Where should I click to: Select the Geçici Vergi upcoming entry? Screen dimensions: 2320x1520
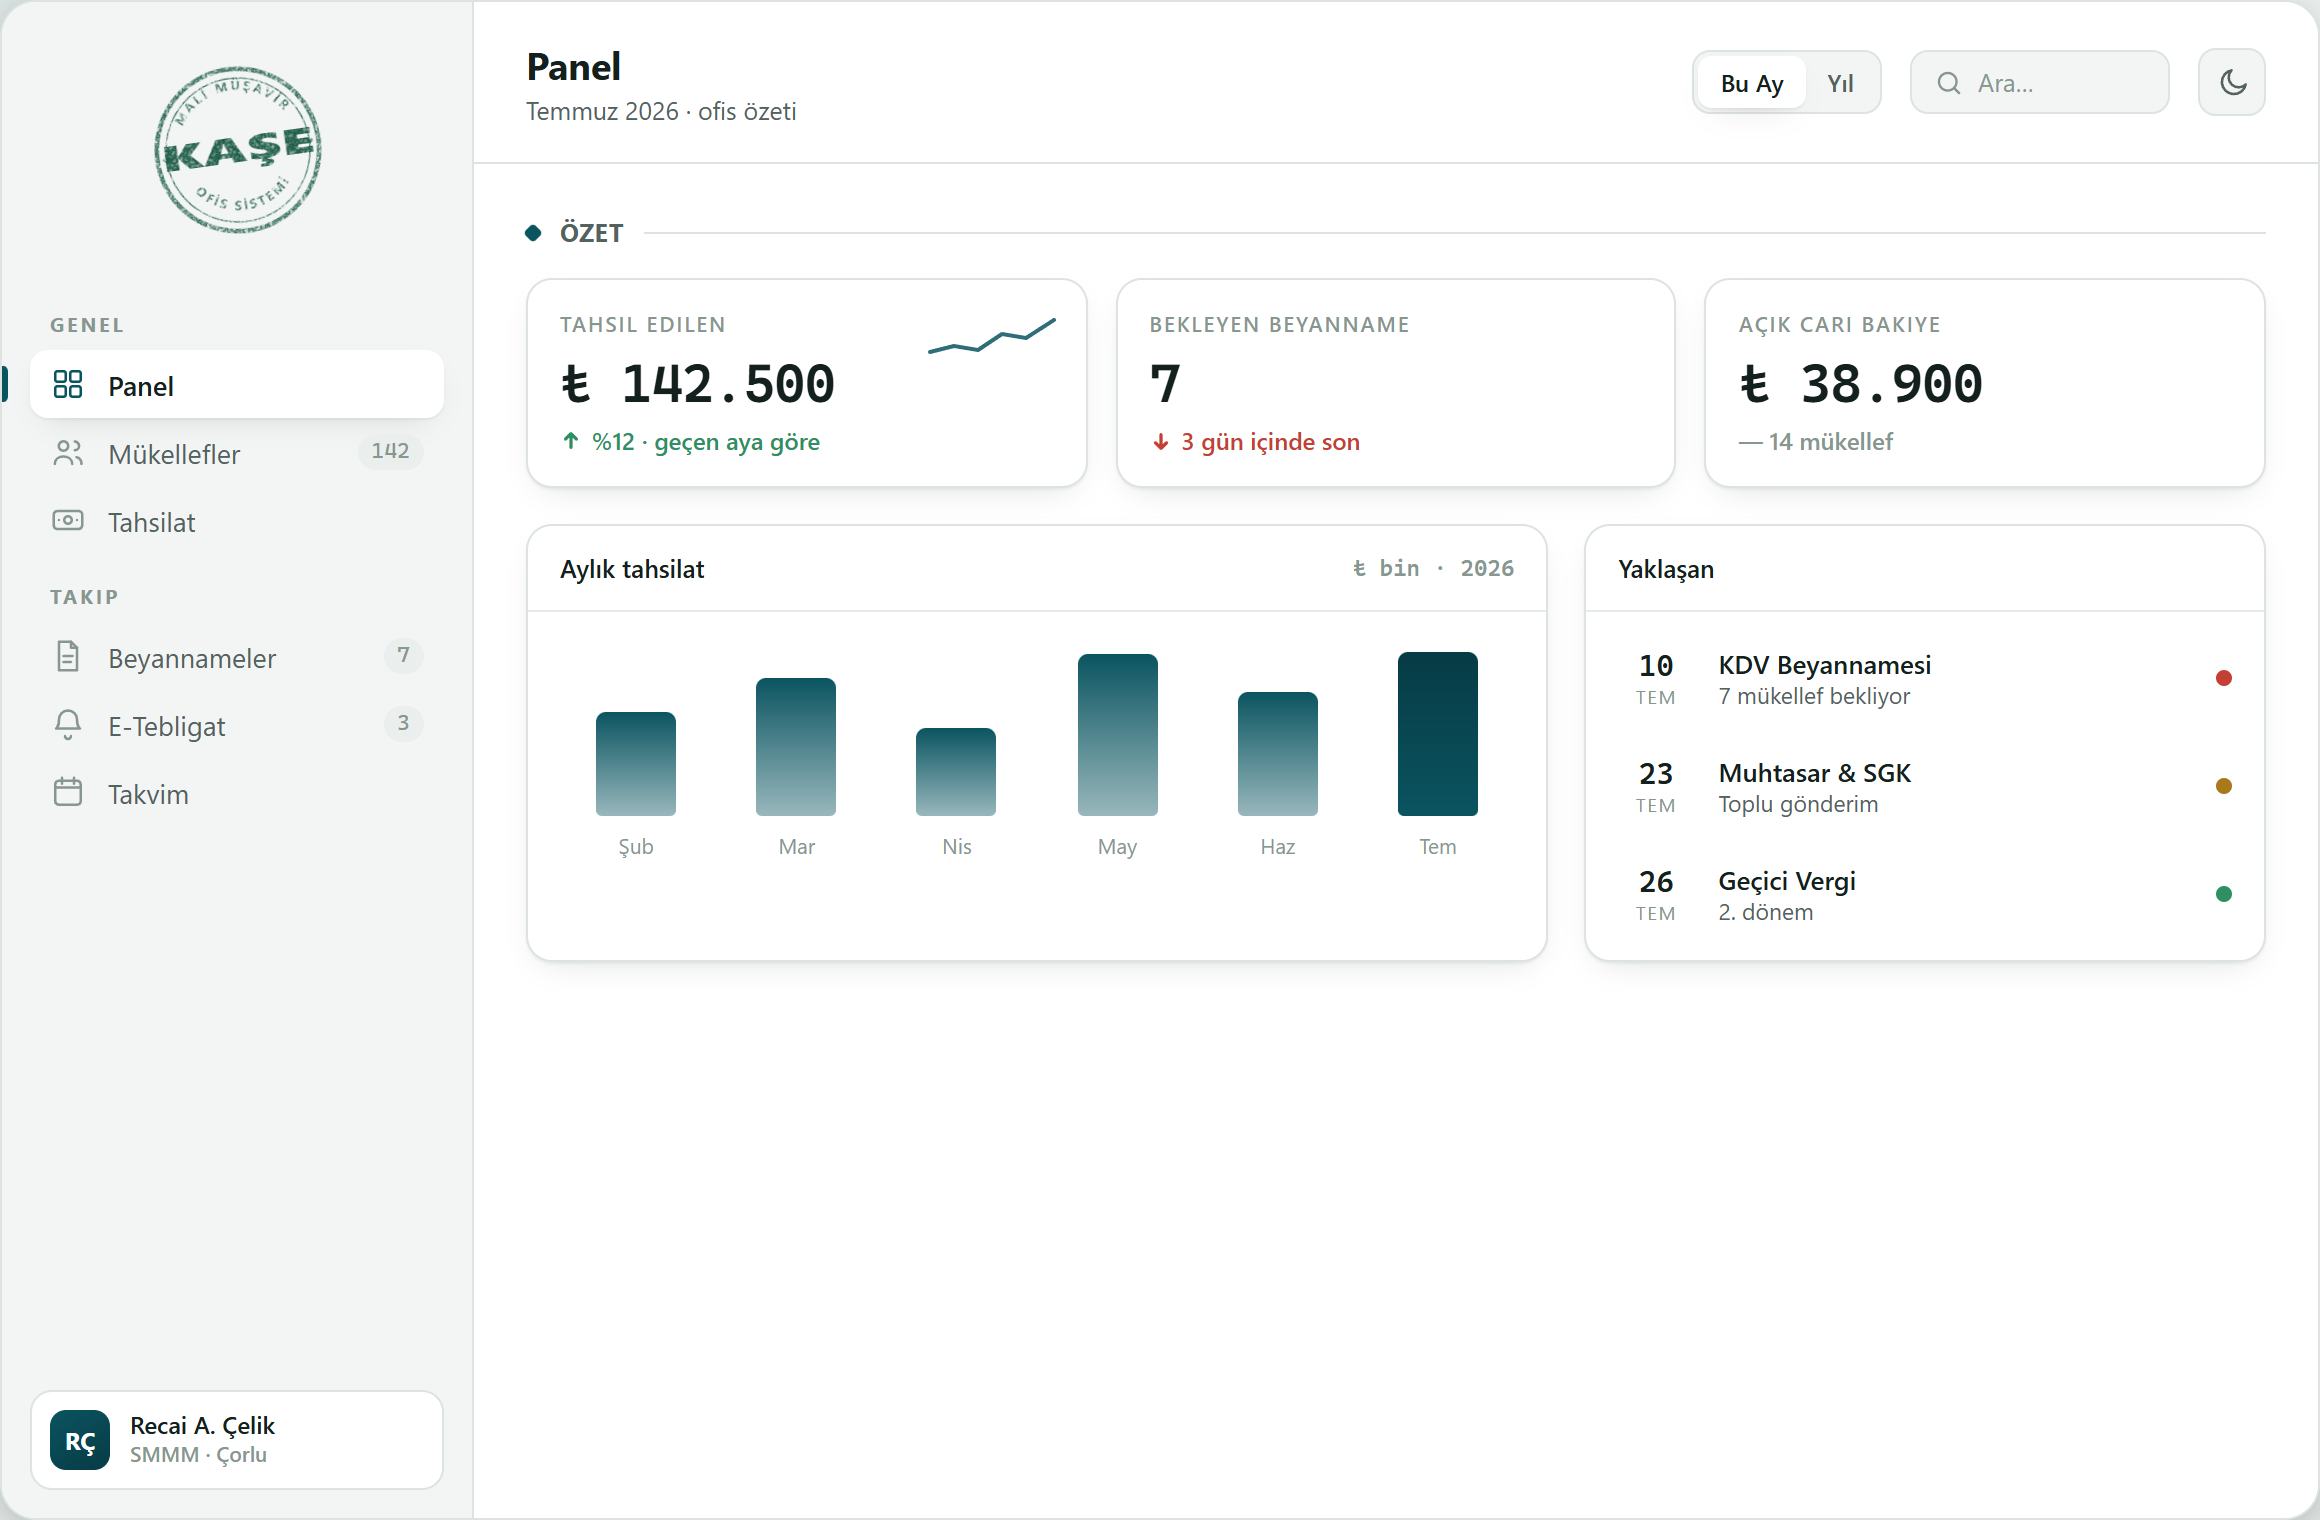[x=1924, y=895]
